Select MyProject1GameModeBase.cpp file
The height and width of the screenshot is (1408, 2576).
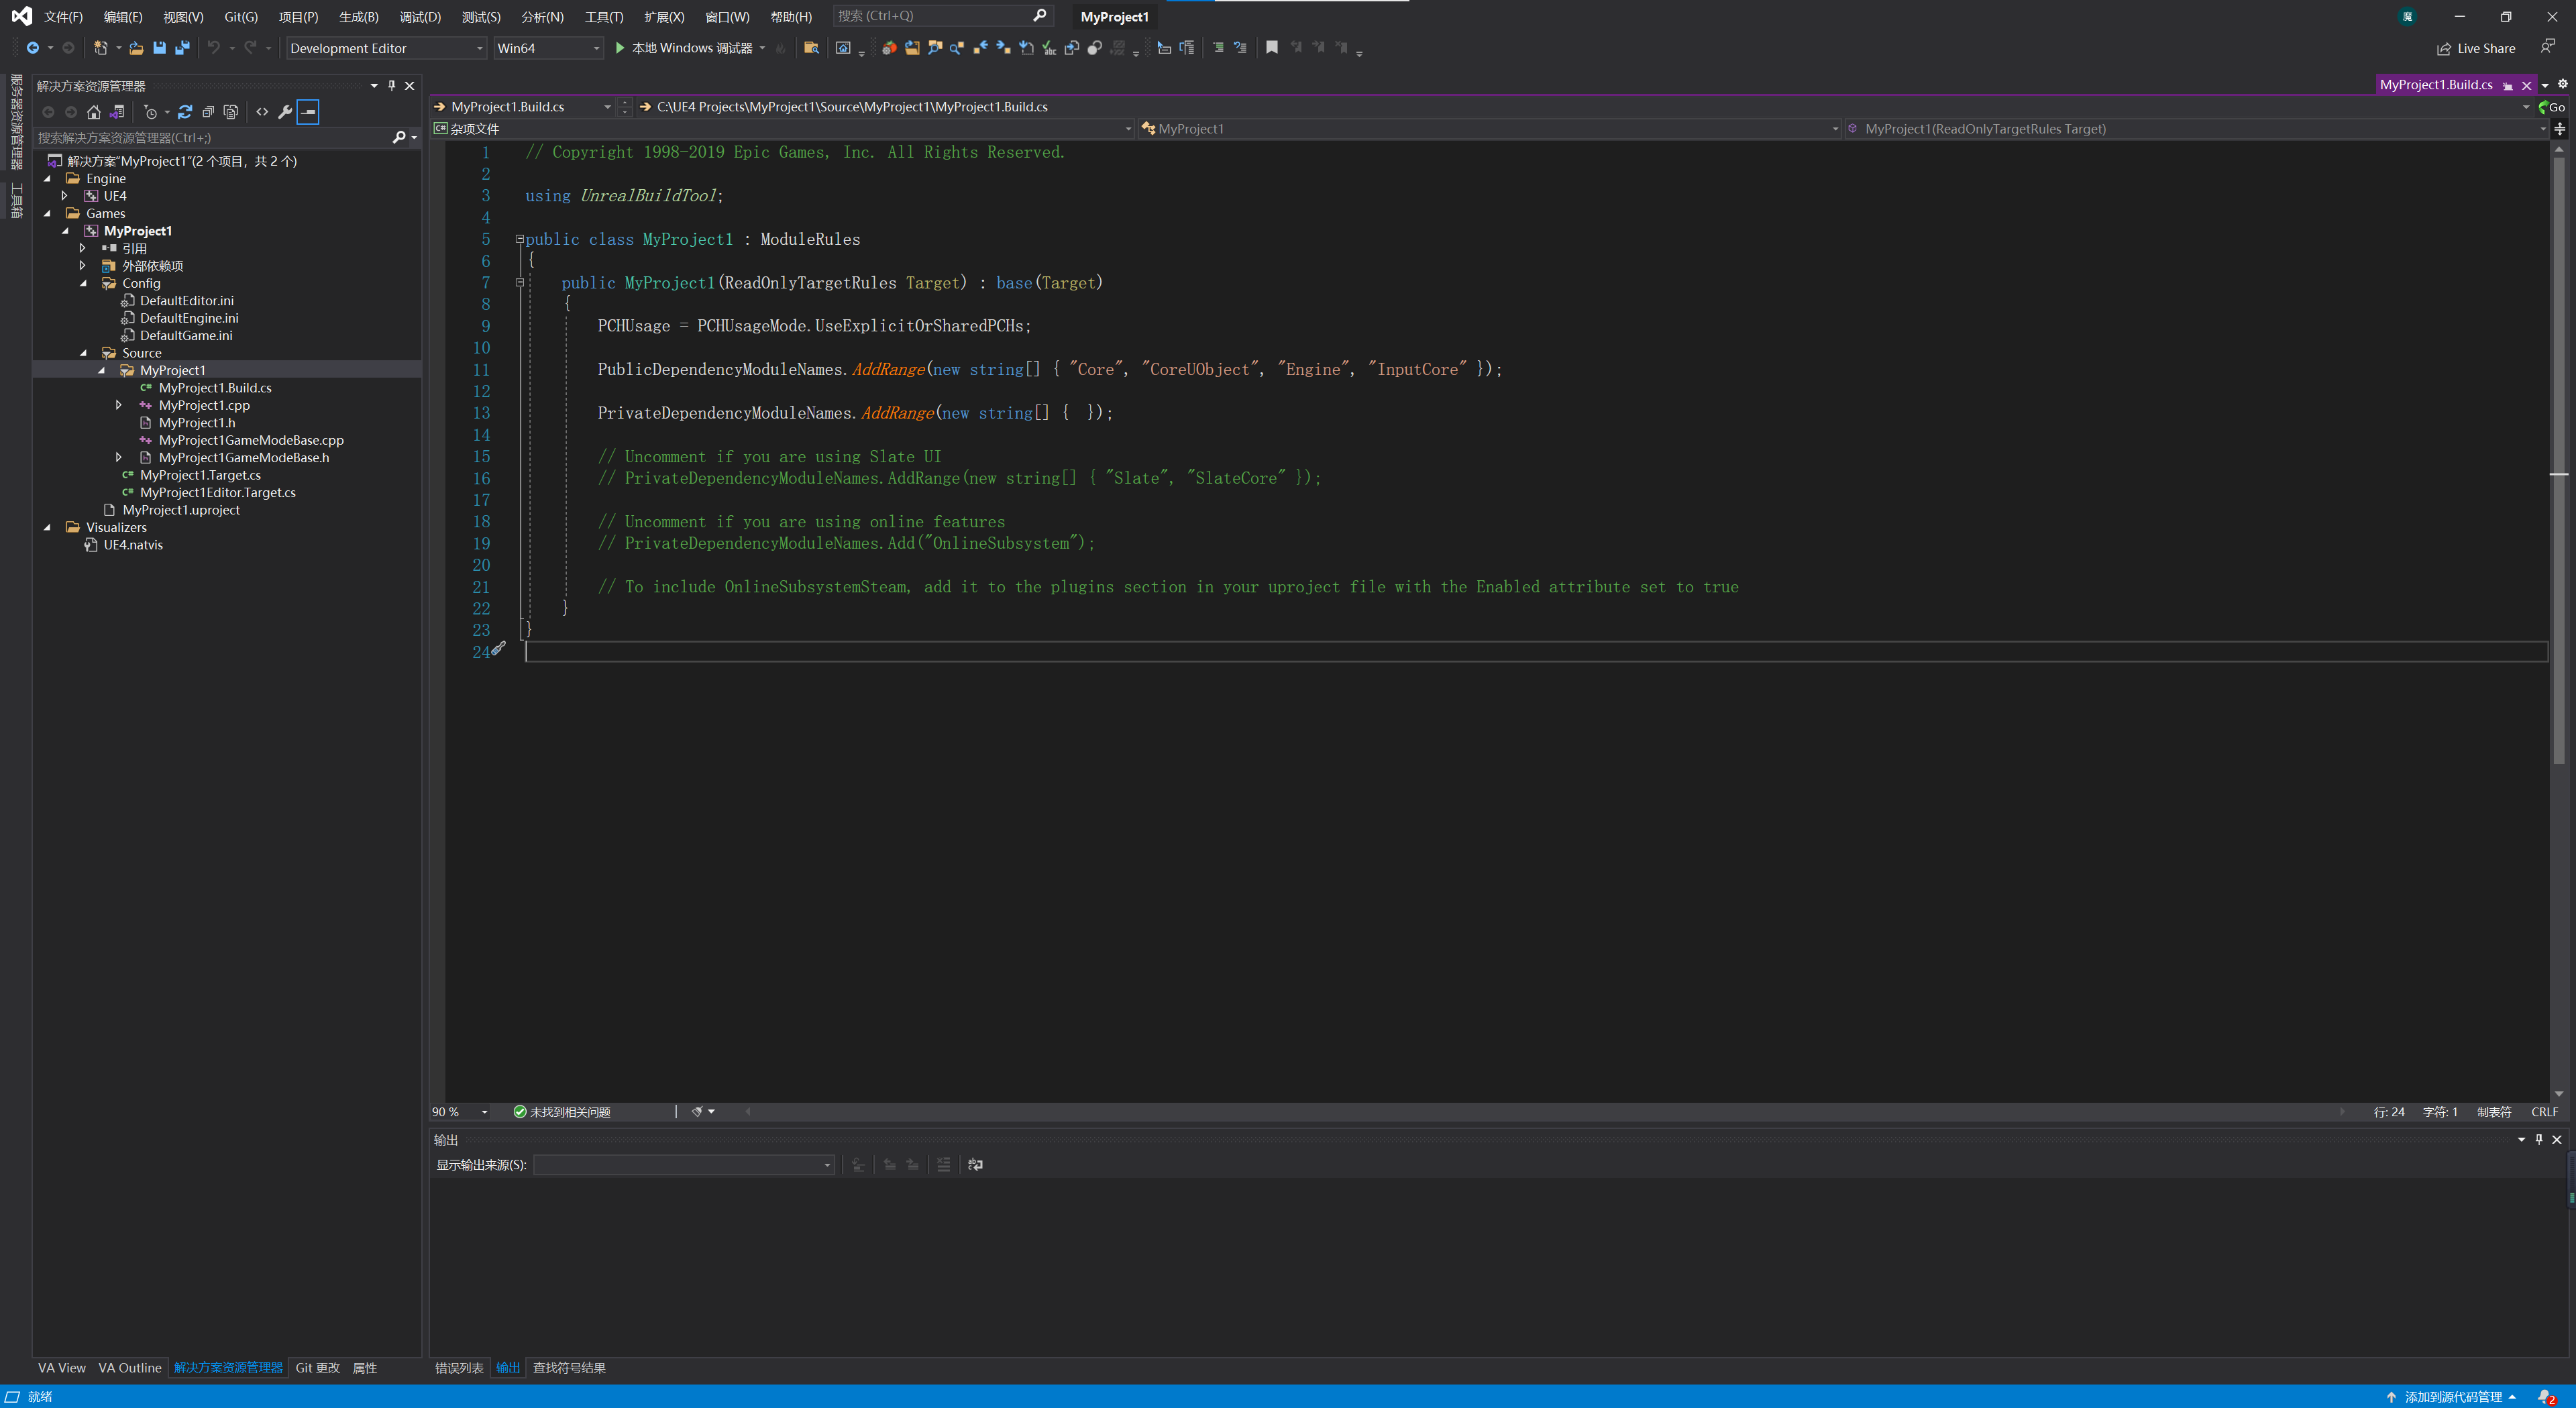pos(251,440)
